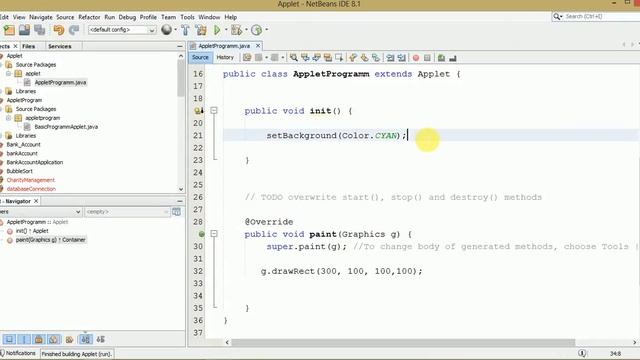Click the Shift Line Left icon
Image resolution: width=640 pixels, height=360 pixels.
390,58
